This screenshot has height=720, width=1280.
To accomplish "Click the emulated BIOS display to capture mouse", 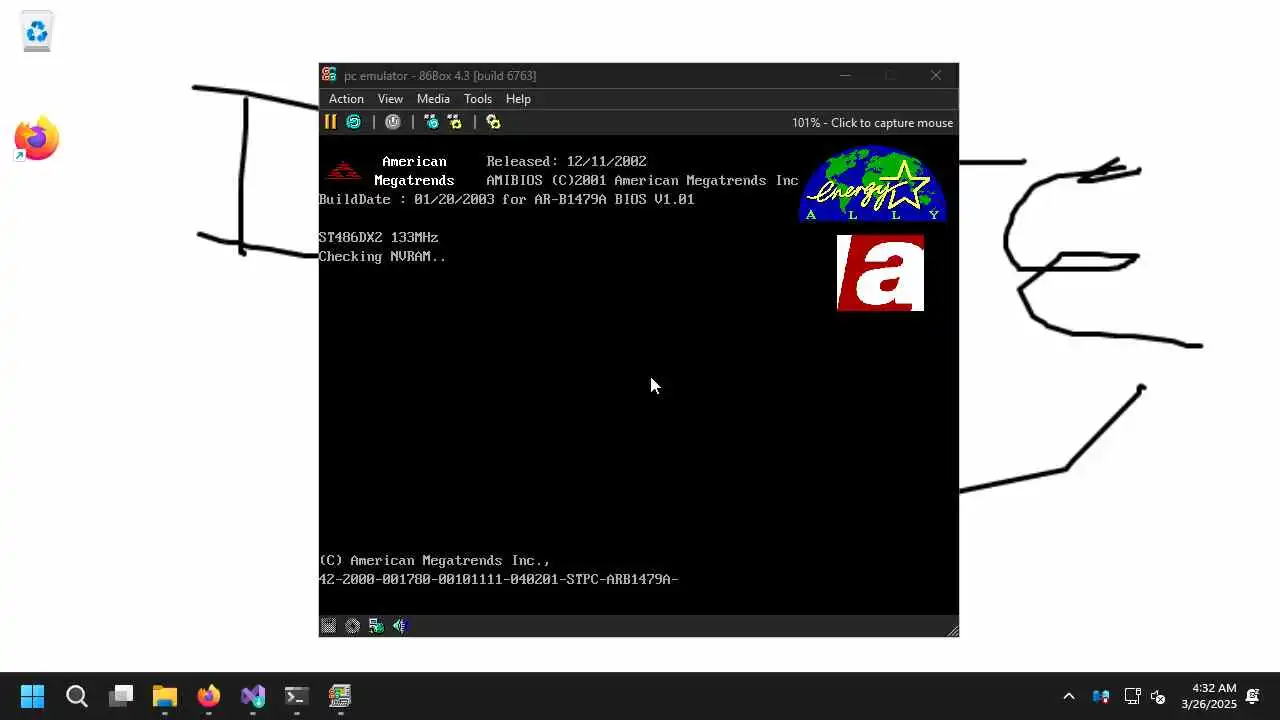I will [638, 374].
